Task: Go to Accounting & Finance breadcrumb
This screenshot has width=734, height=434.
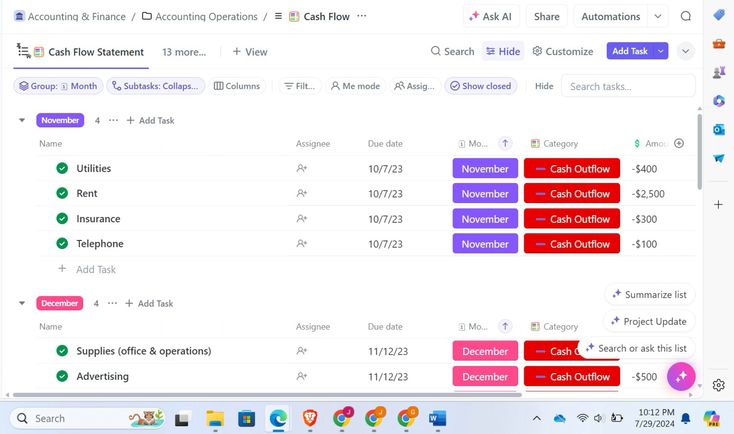Action: (70, 16)
